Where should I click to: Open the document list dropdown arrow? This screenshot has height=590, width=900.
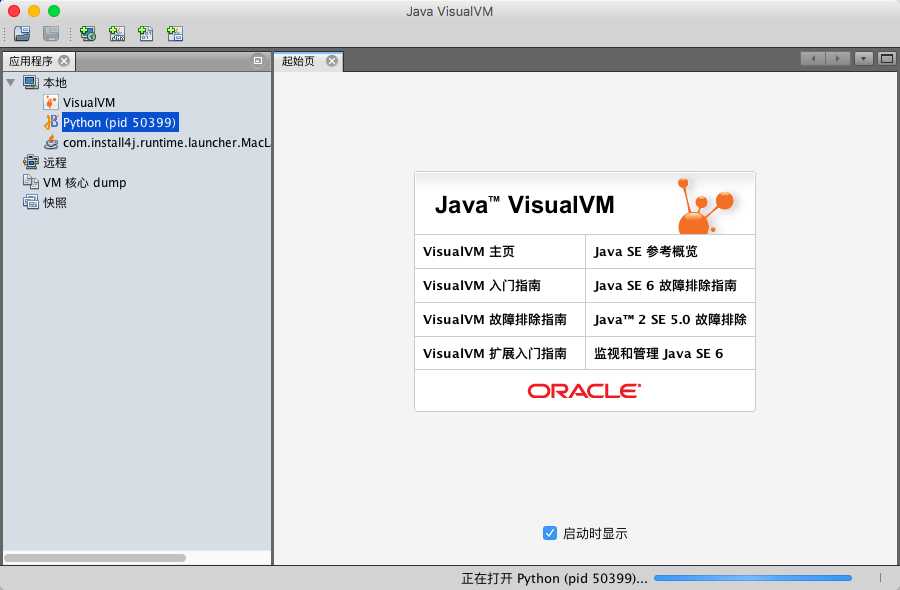click(x=863, y=59)
